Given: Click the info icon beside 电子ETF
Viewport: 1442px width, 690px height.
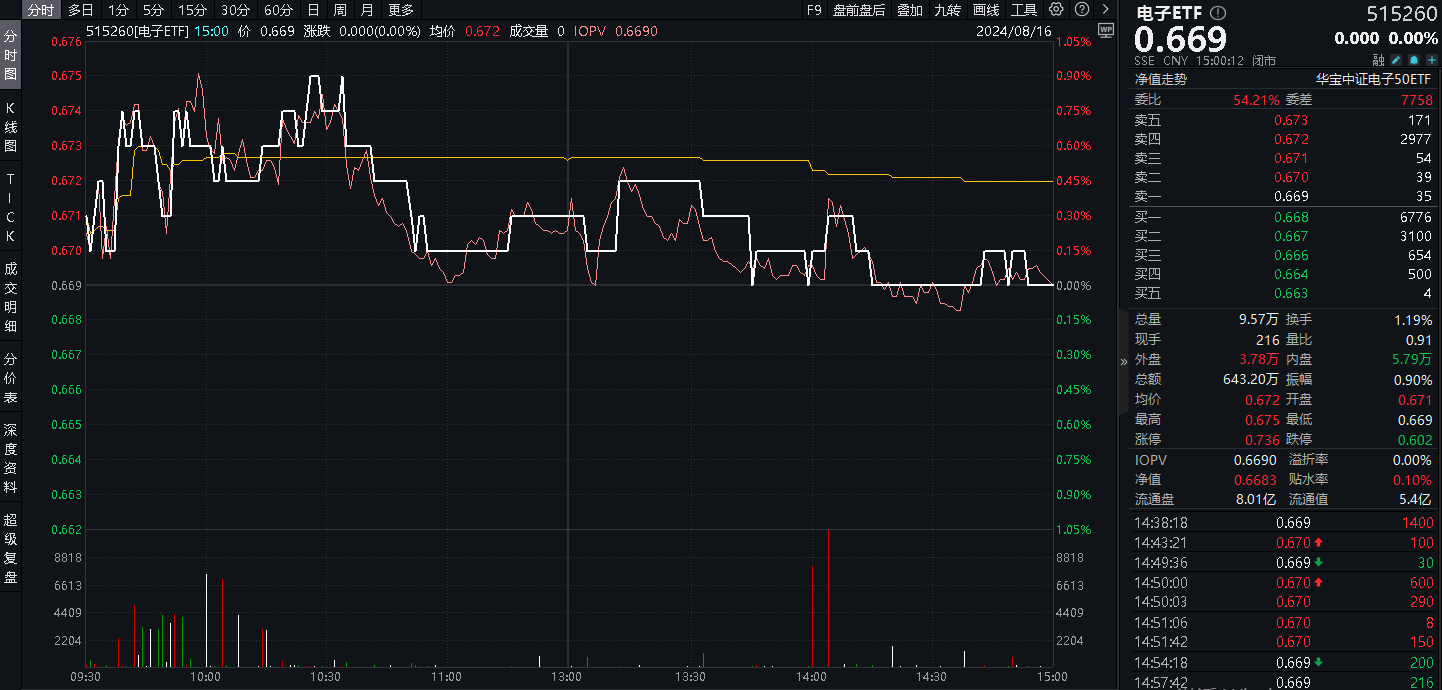Looking at the screenshot, I should (1217, 13).
